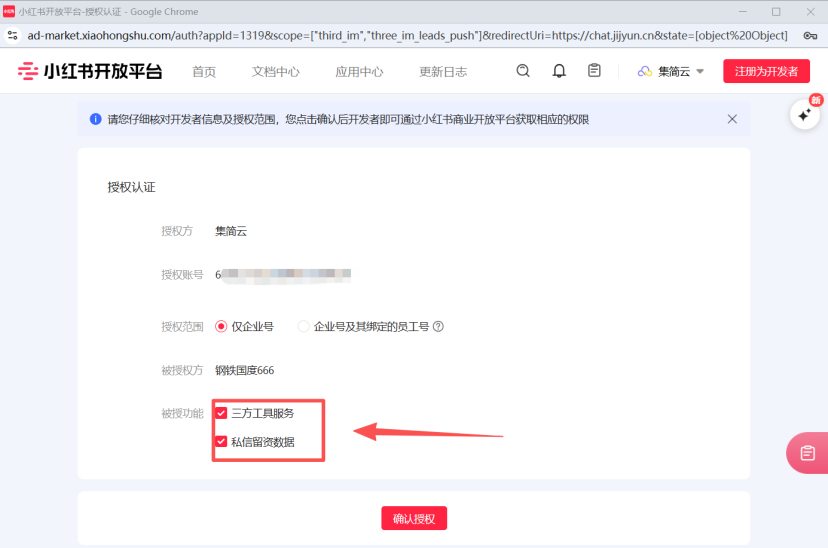Screen dimensions: 828x548
Task: Minimize the Chrome window
Action: (742, 12)
